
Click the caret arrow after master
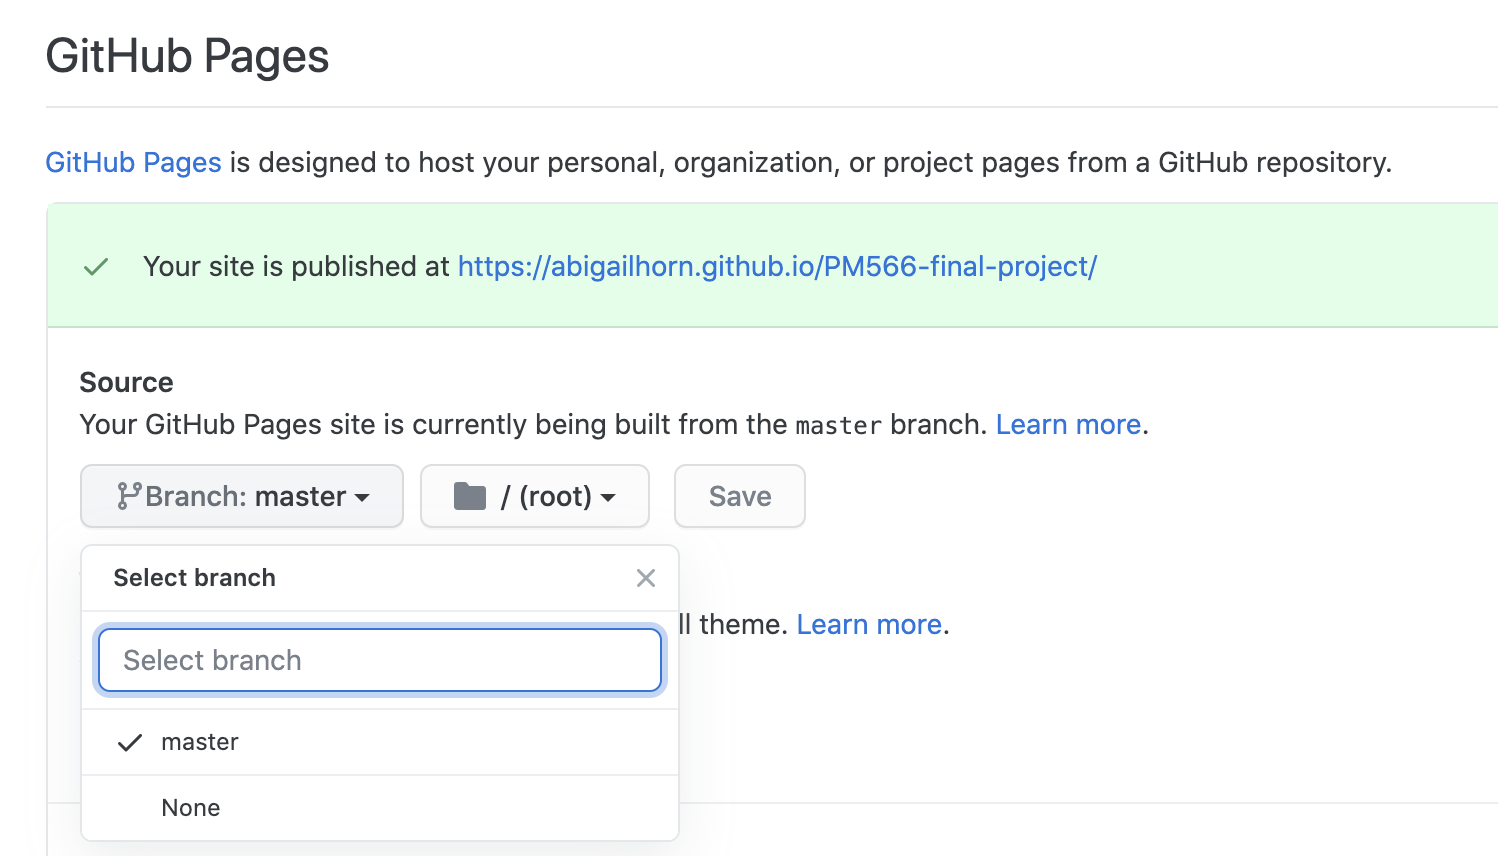point(362,498)
